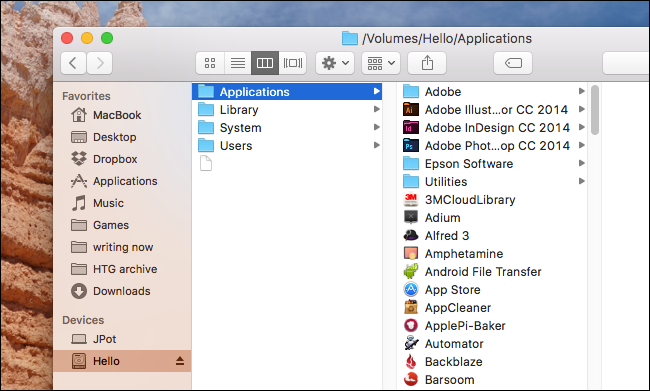Image resolution: width=650 pixels, height=391 pixels.
Task: Click the 3MCloudLibrary app icon
Action: (x=411, y=199)
